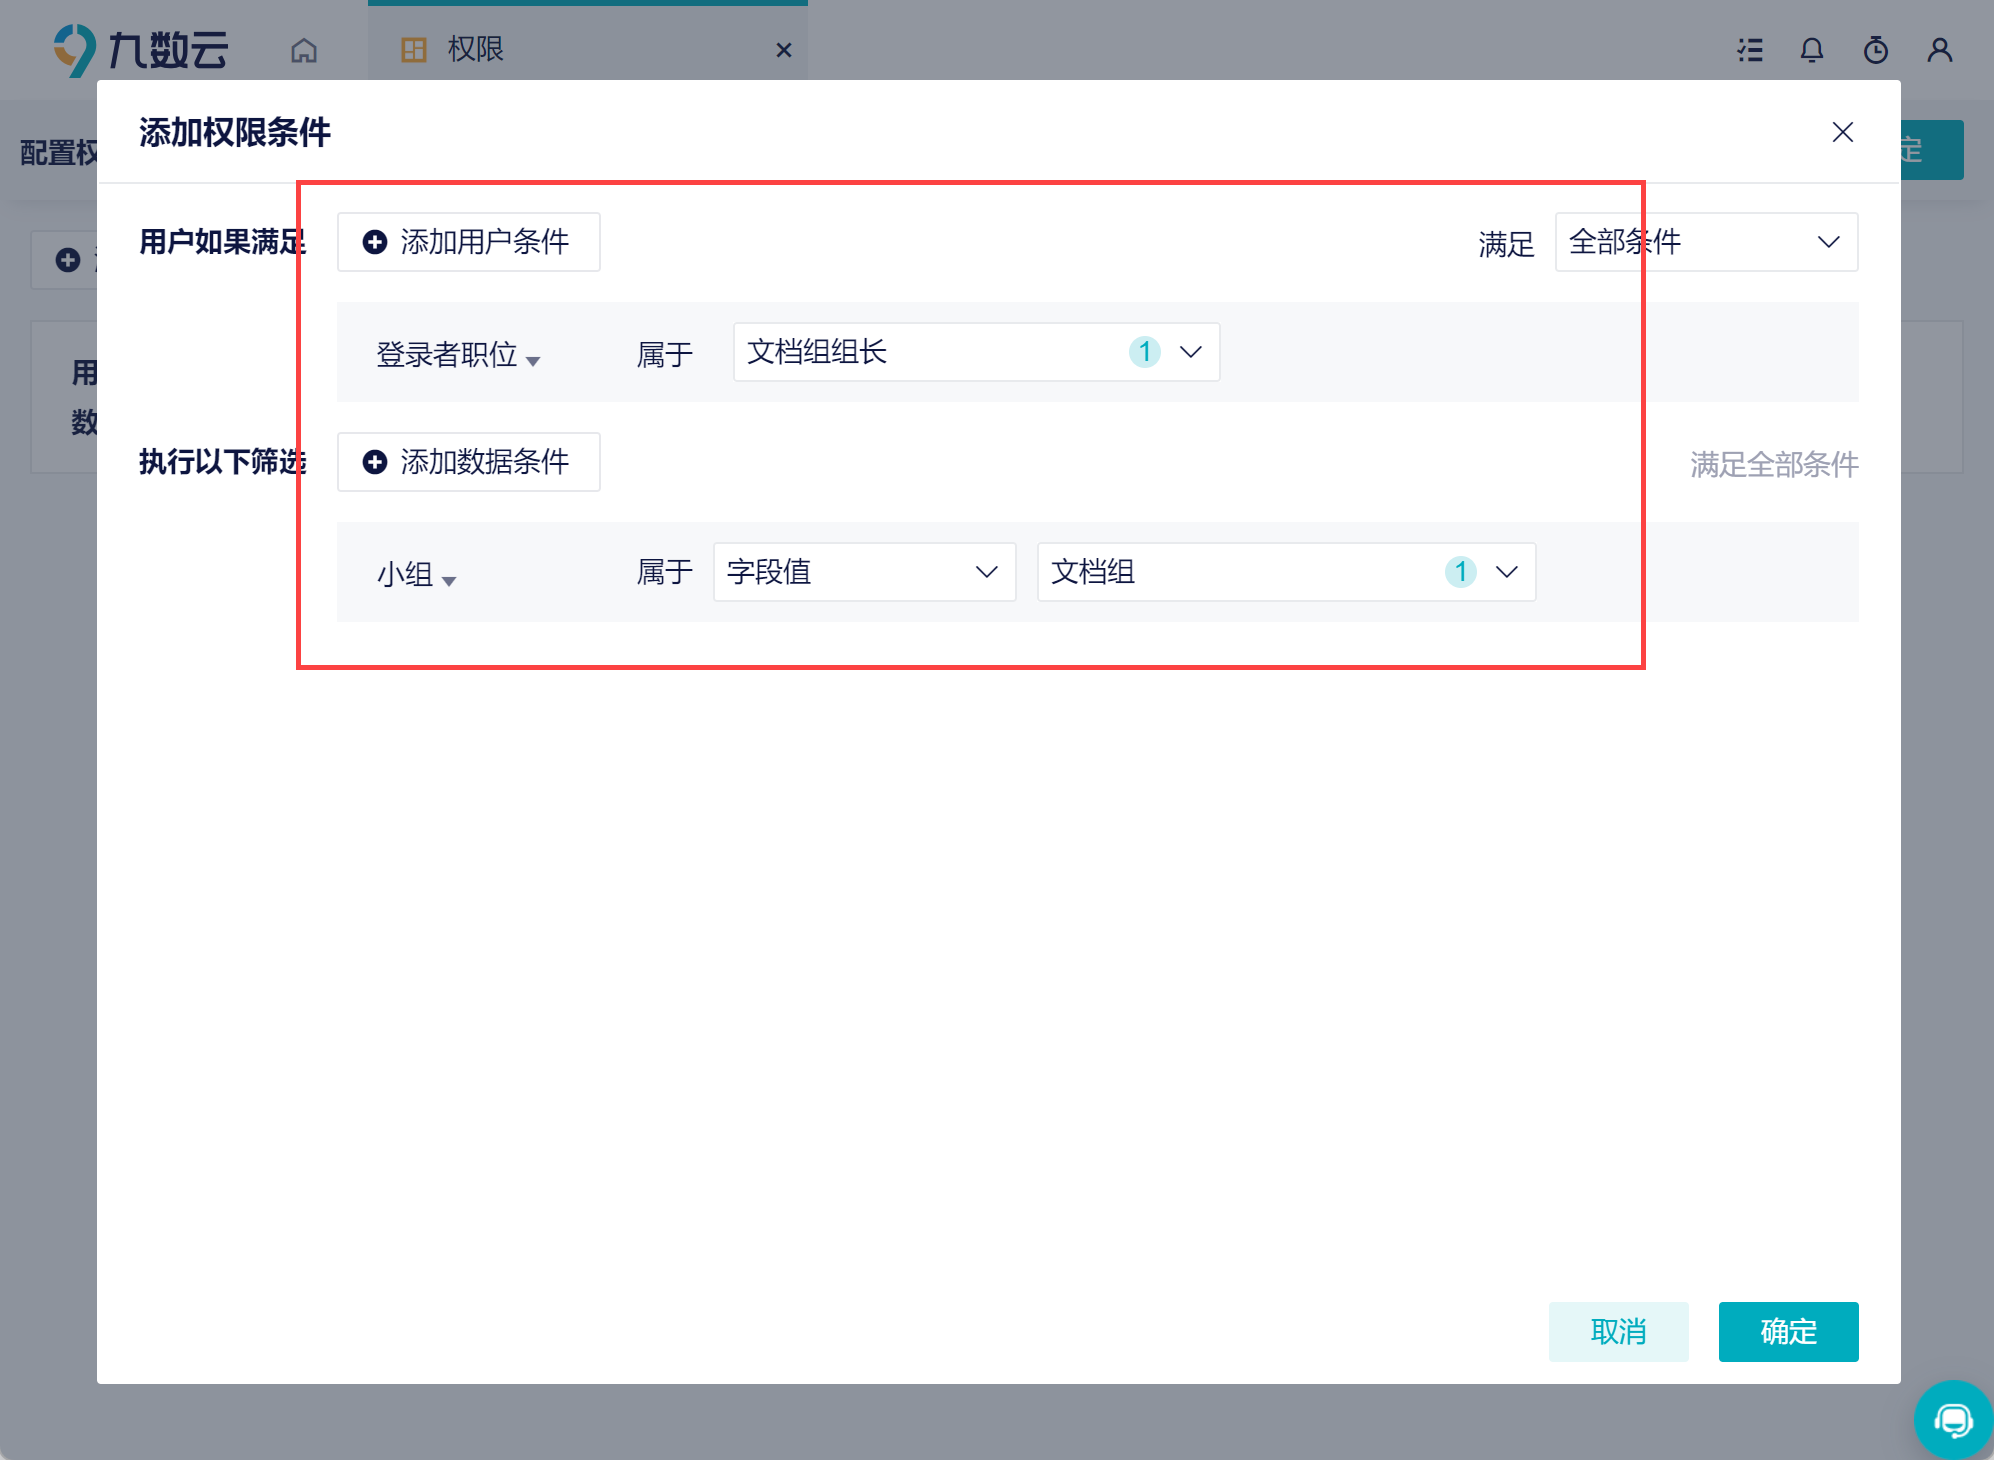Close the 权限 tab
The width and height of the screenshot is (1994, 1460).
point(784,50)
